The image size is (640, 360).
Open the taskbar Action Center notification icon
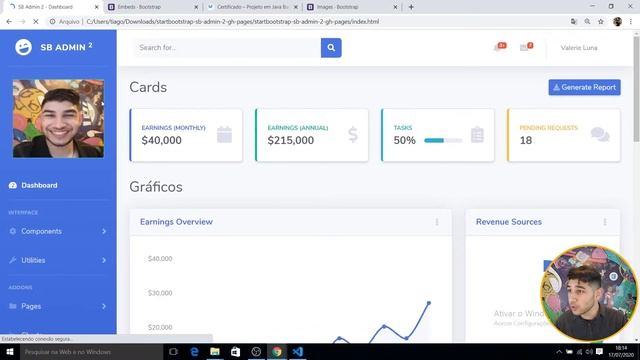(599, 351)
